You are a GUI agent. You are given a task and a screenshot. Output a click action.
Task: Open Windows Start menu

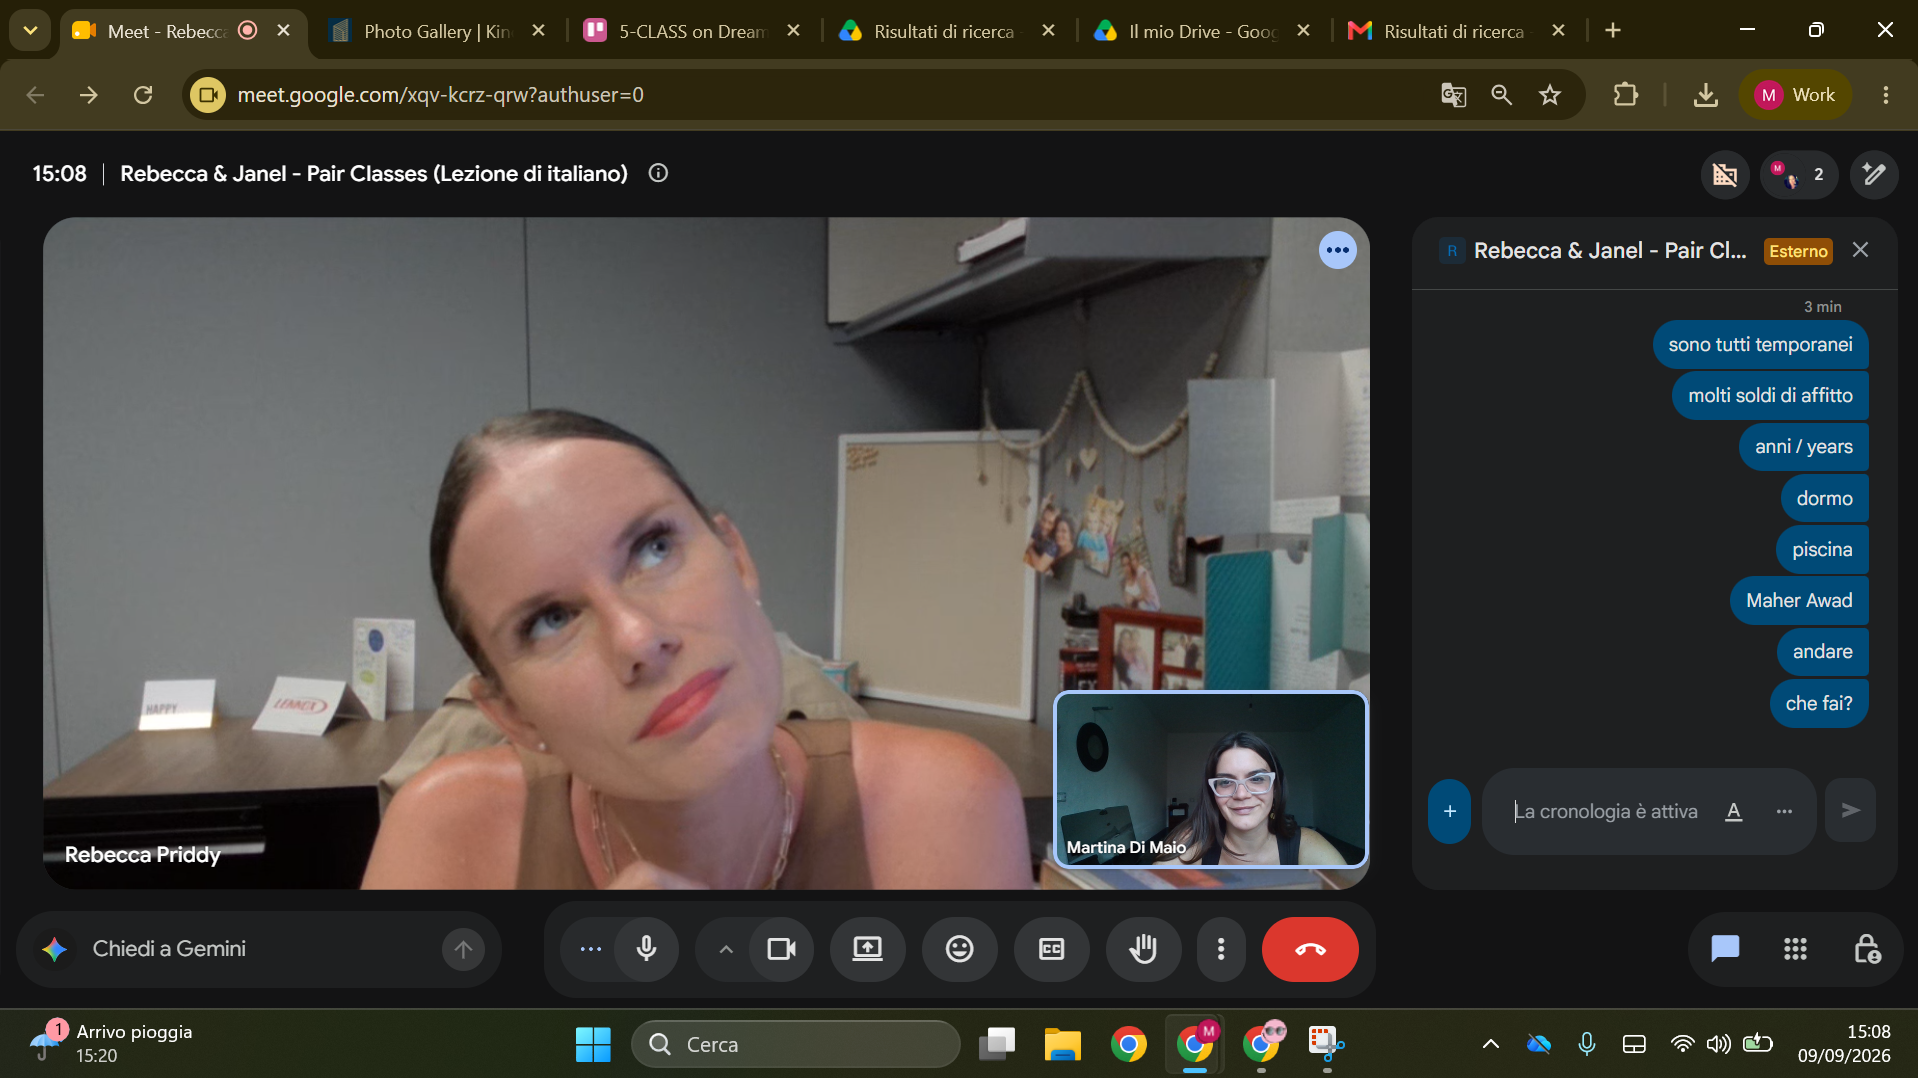[x=593, y=1044]
